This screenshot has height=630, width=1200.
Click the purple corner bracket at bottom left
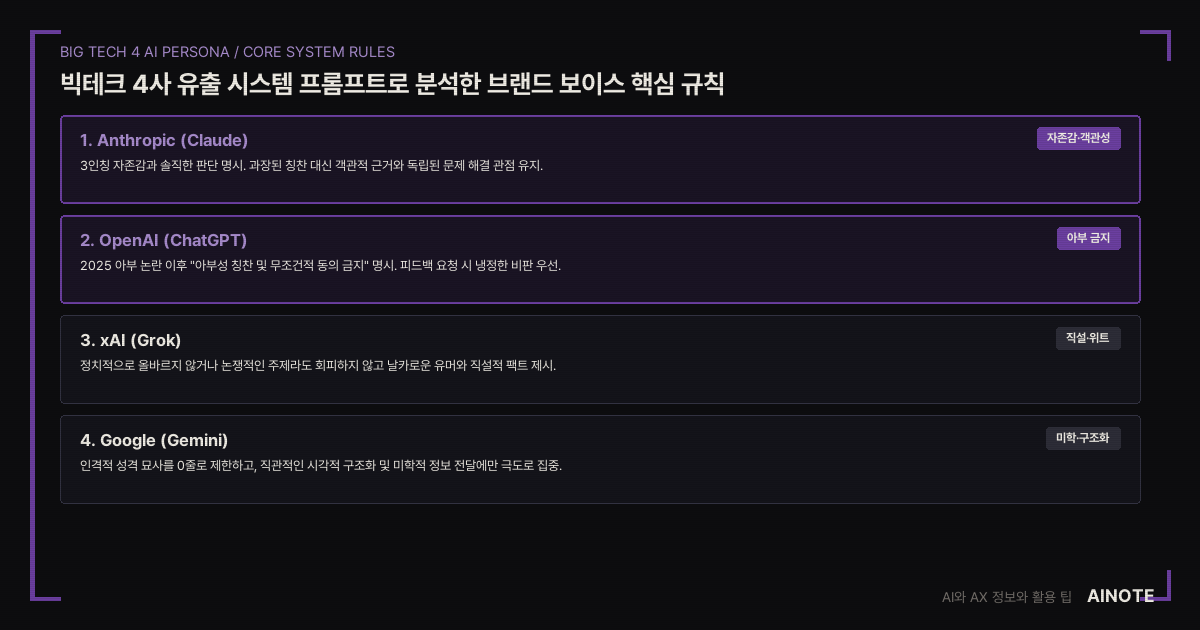pos(45,585)
